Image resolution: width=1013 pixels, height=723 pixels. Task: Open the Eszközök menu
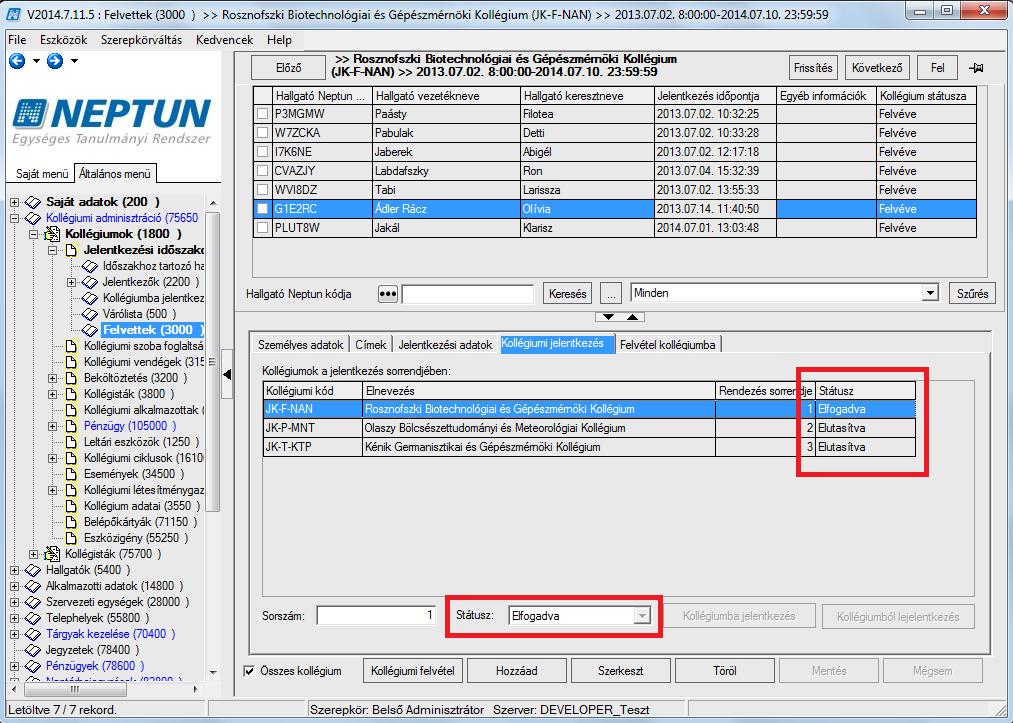[63, 40]
